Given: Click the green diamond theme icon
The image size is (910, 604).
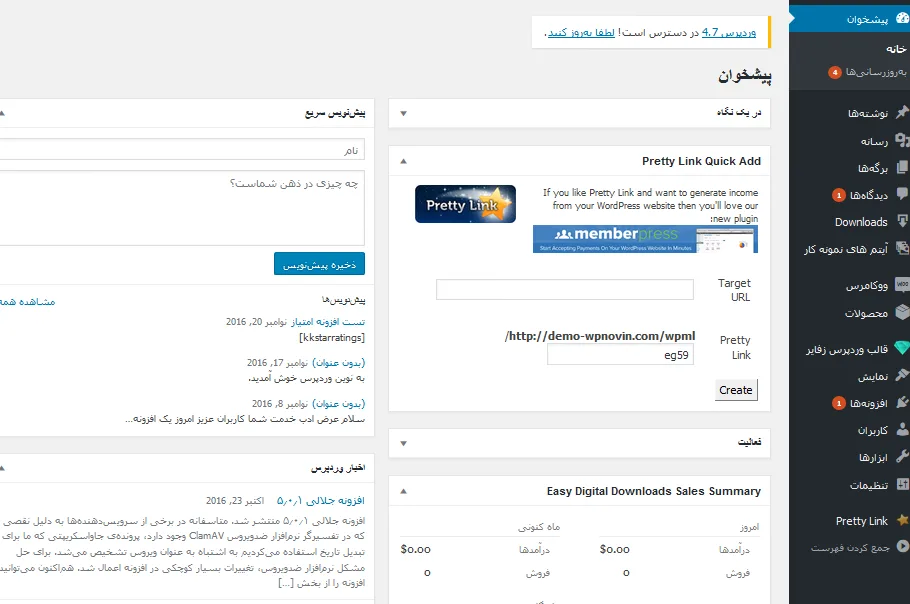Looking at the screenshot, I should point(902,348).
